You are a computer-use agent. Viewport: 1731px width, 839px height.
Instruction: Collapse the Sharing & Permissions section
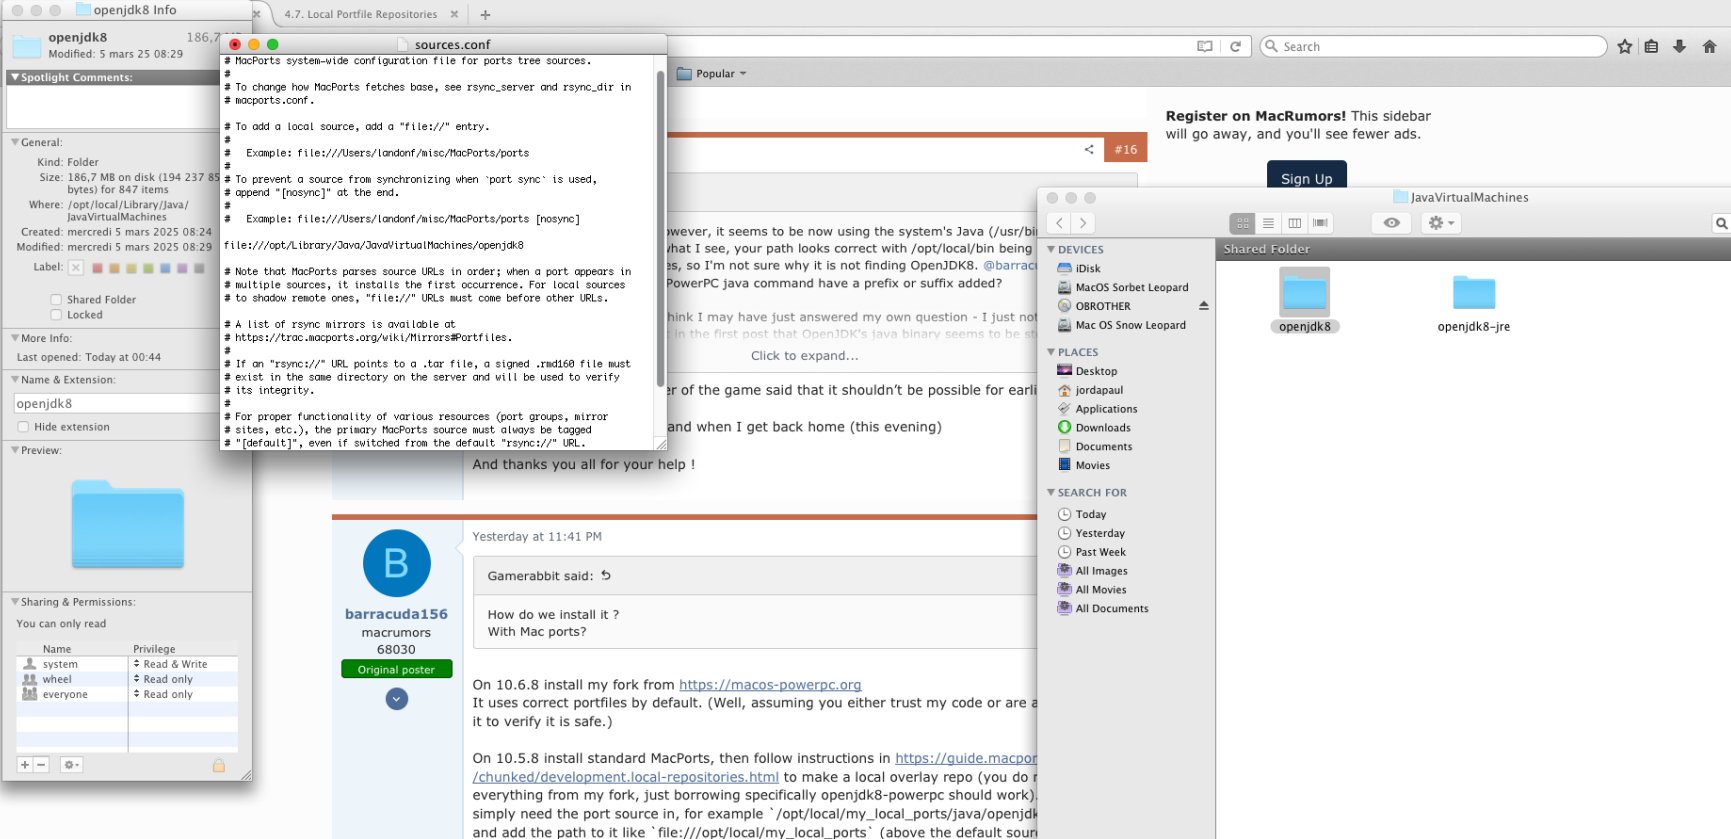coord(15,602)
